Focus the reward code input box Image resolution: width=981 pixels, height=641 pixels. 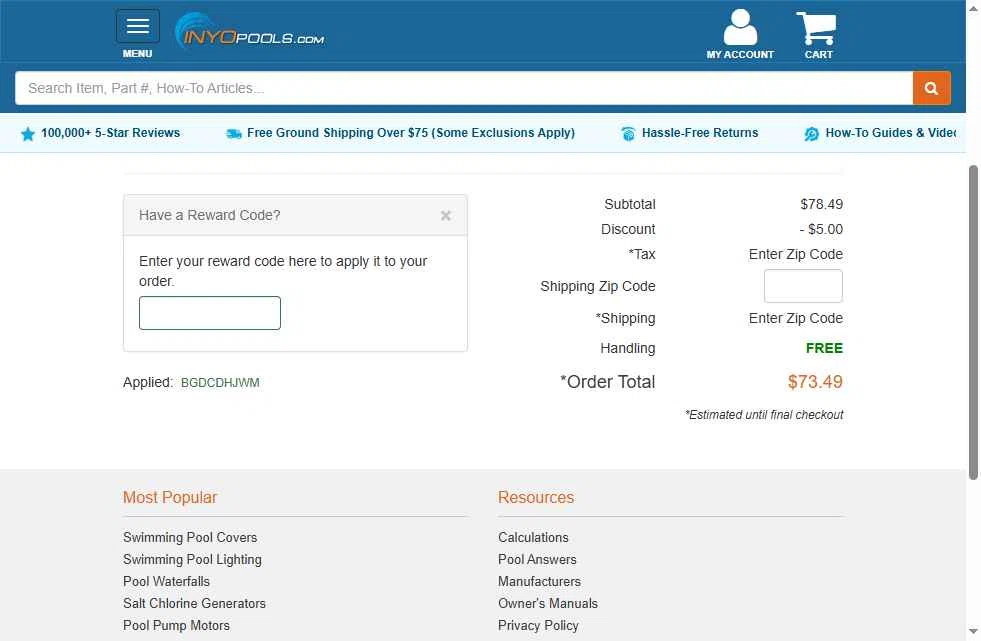(210, 313)
